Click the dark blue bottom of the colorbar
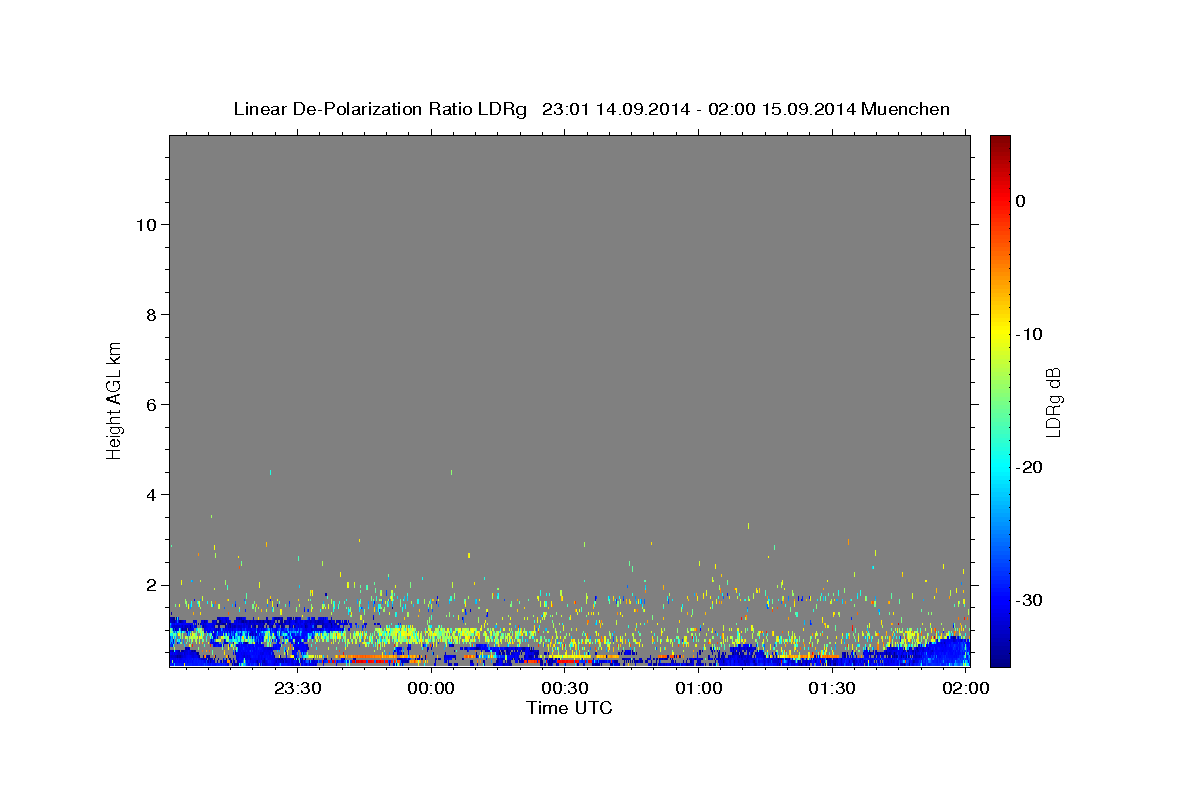 pyautogui.click(x=1000, y=655)
